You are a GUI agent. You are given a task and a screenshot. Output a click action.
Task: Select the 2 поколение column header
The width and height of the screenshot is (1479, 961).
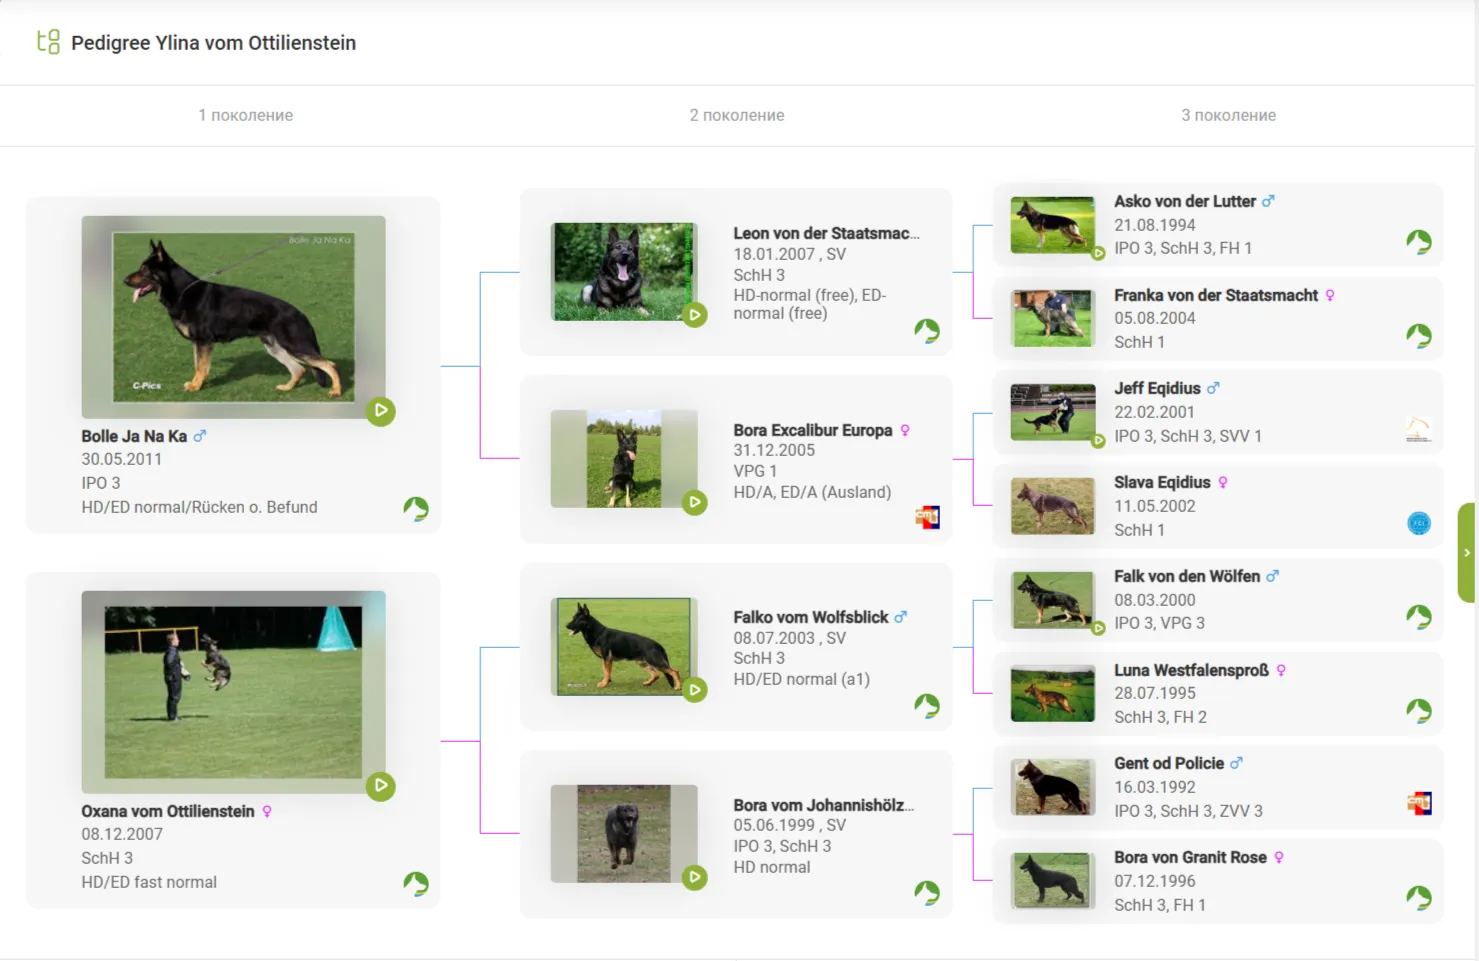coord(736,115)
